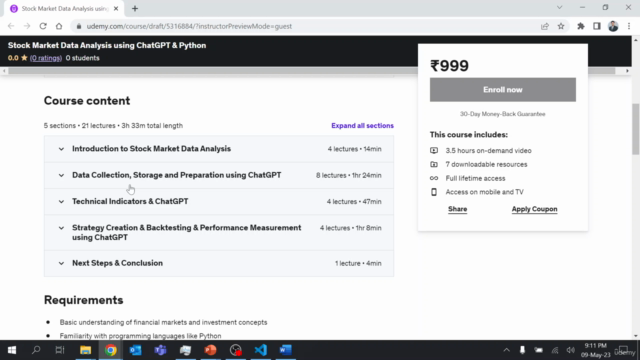Screen dimensions: 640x360
Task: Open Visual Studio Code from the taskbar
Action: (x=260, y=350)
